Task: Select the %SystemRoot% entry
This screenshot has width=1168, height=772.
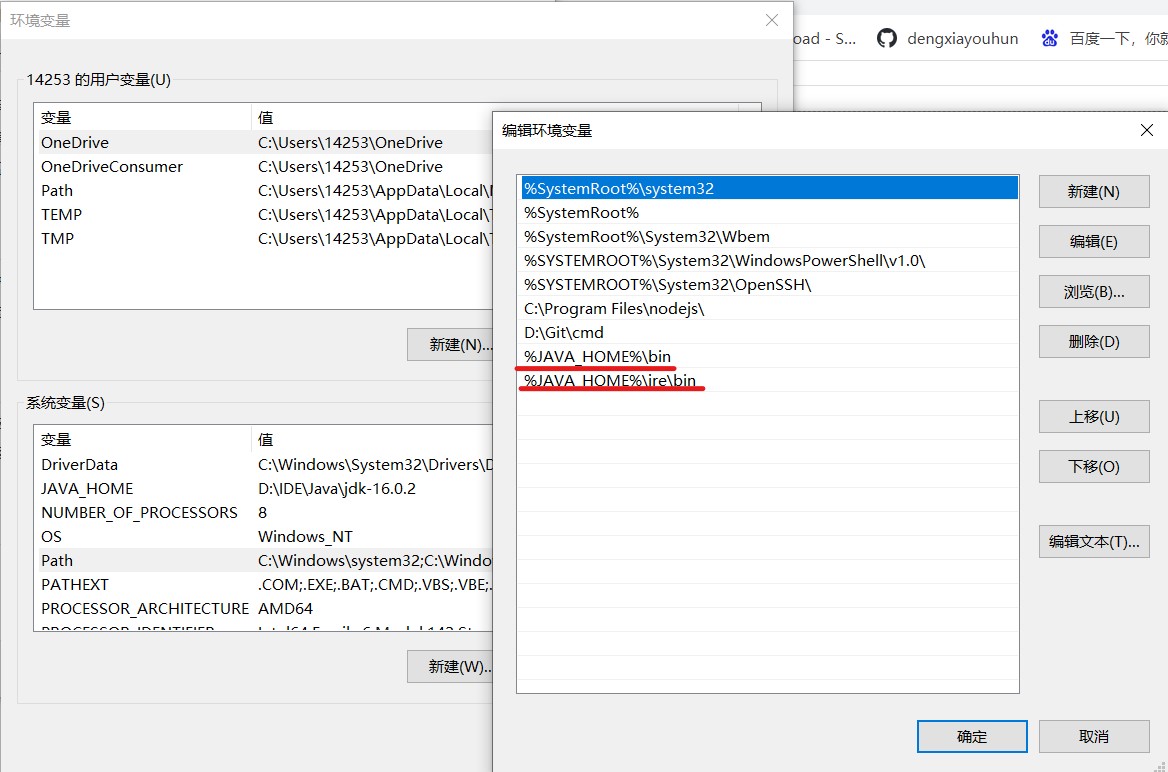Action: pyautogui.click(x=768, y=212)
